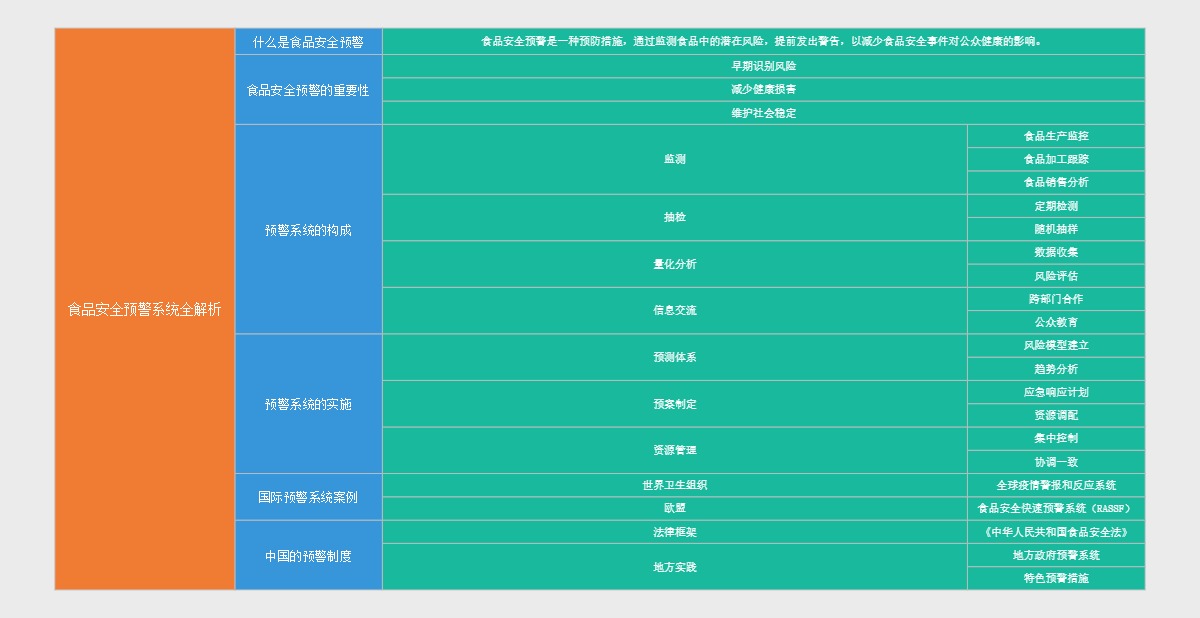This screenshot has width=1200, height=618.
Task: Click the 监测 green cell
Action: [674, 159]
